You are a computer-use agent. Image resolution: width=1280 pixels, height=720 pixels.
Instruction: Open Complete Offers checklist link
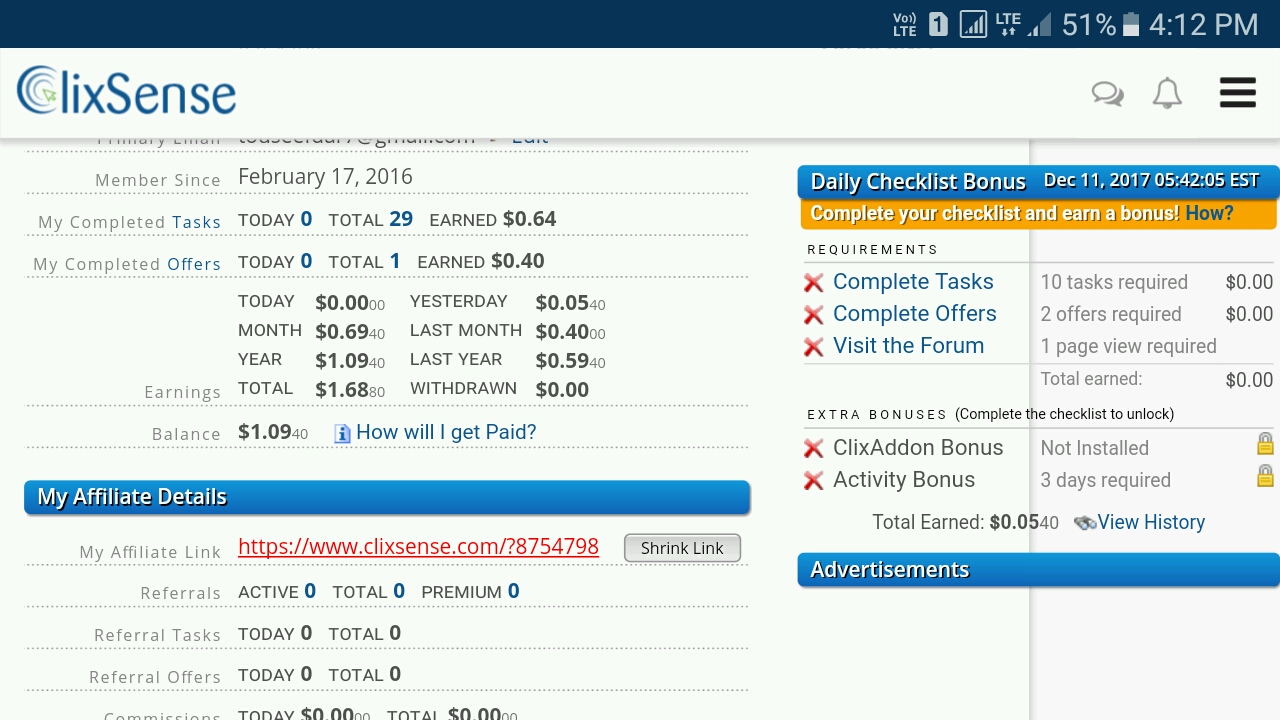tap(914, 313)
